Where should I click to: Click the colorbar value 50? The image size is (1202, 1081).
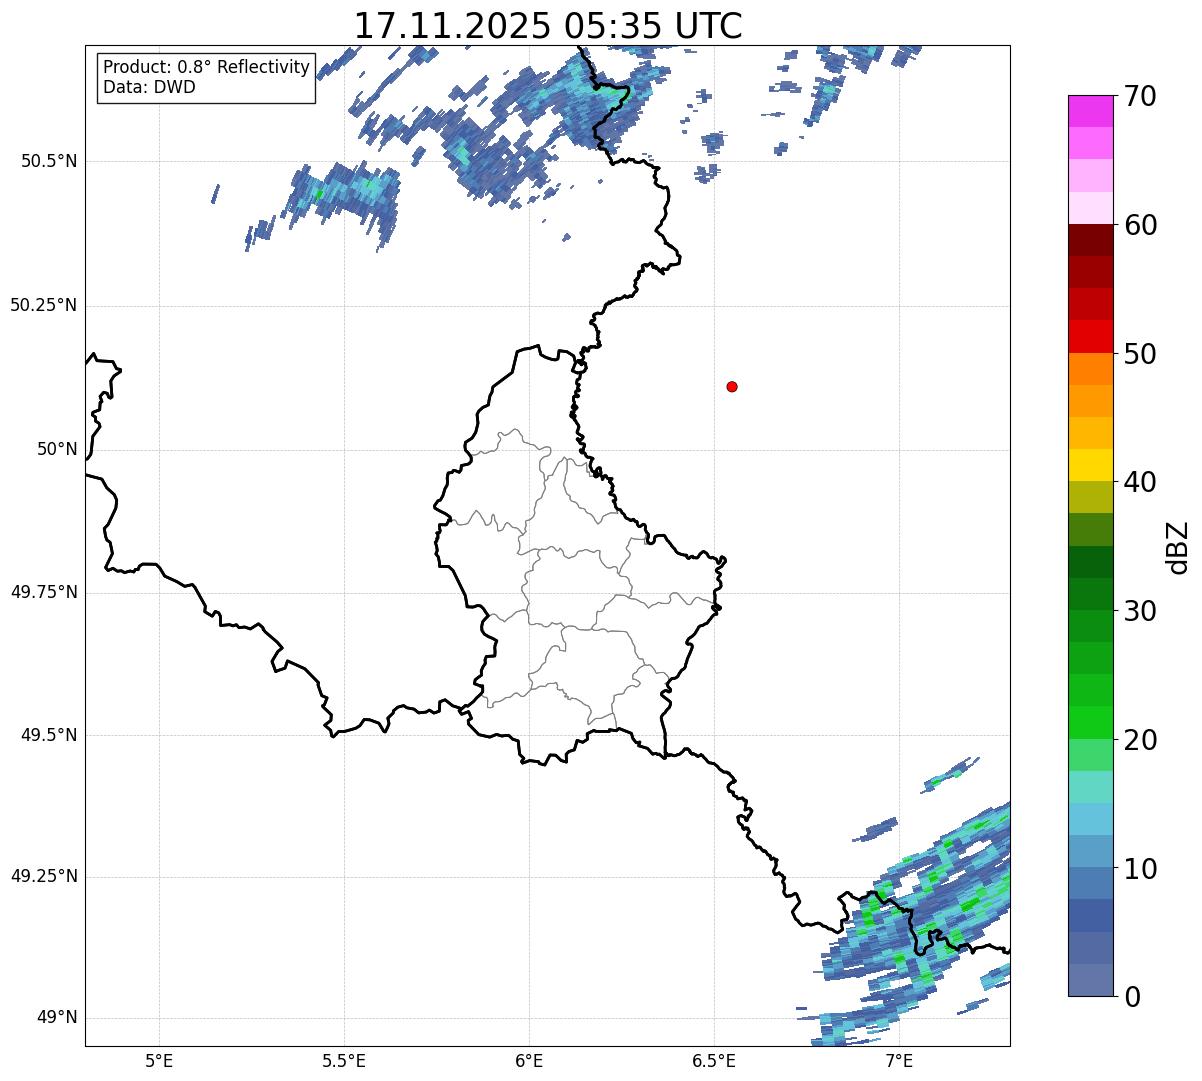tap(1140, 354)
